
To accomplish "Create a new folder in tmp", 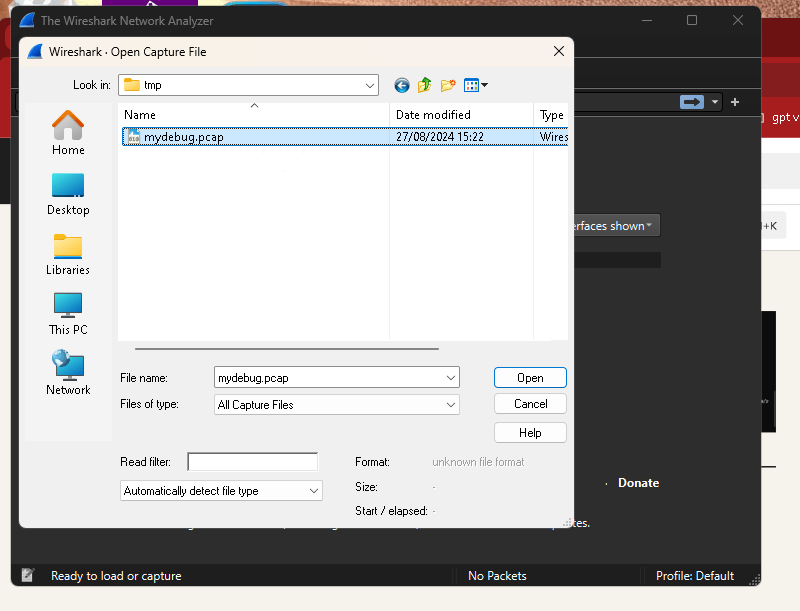I will [448, 85].
